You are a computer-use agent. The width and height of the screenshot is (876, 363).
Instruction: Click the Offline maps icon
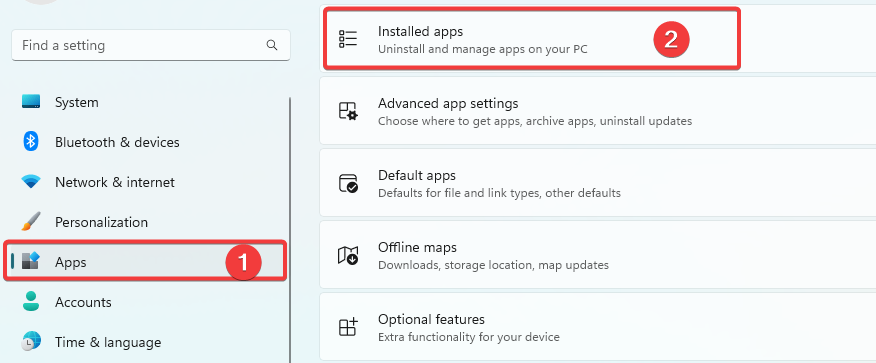click(347, 255)
